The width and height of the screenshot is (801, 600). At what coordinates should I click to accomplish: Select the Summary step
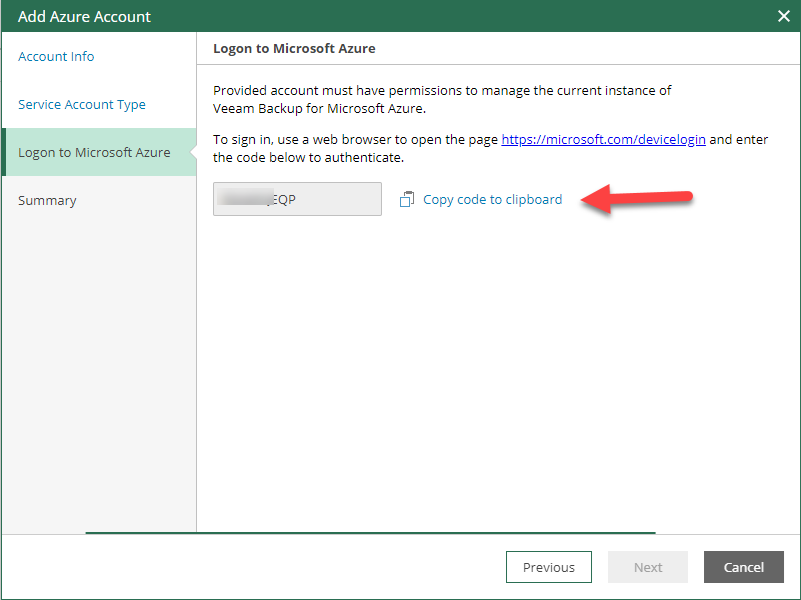click(x=47, y=200)
